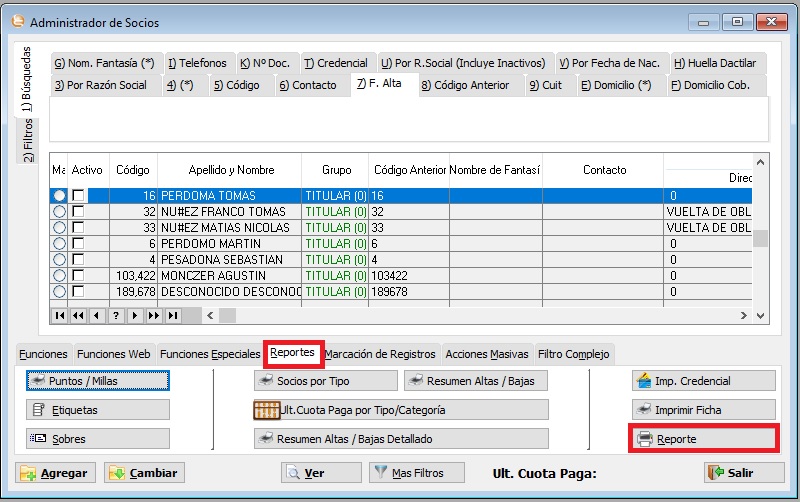The image size is (800, 502).
Task: Skip back a page of records
Action: coord(78,315)
